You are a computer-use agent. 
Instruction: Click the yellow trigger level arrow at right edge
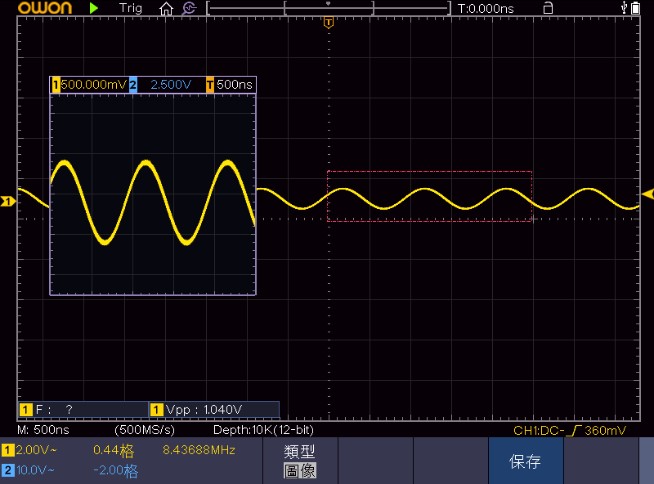(x=648, y=194)
